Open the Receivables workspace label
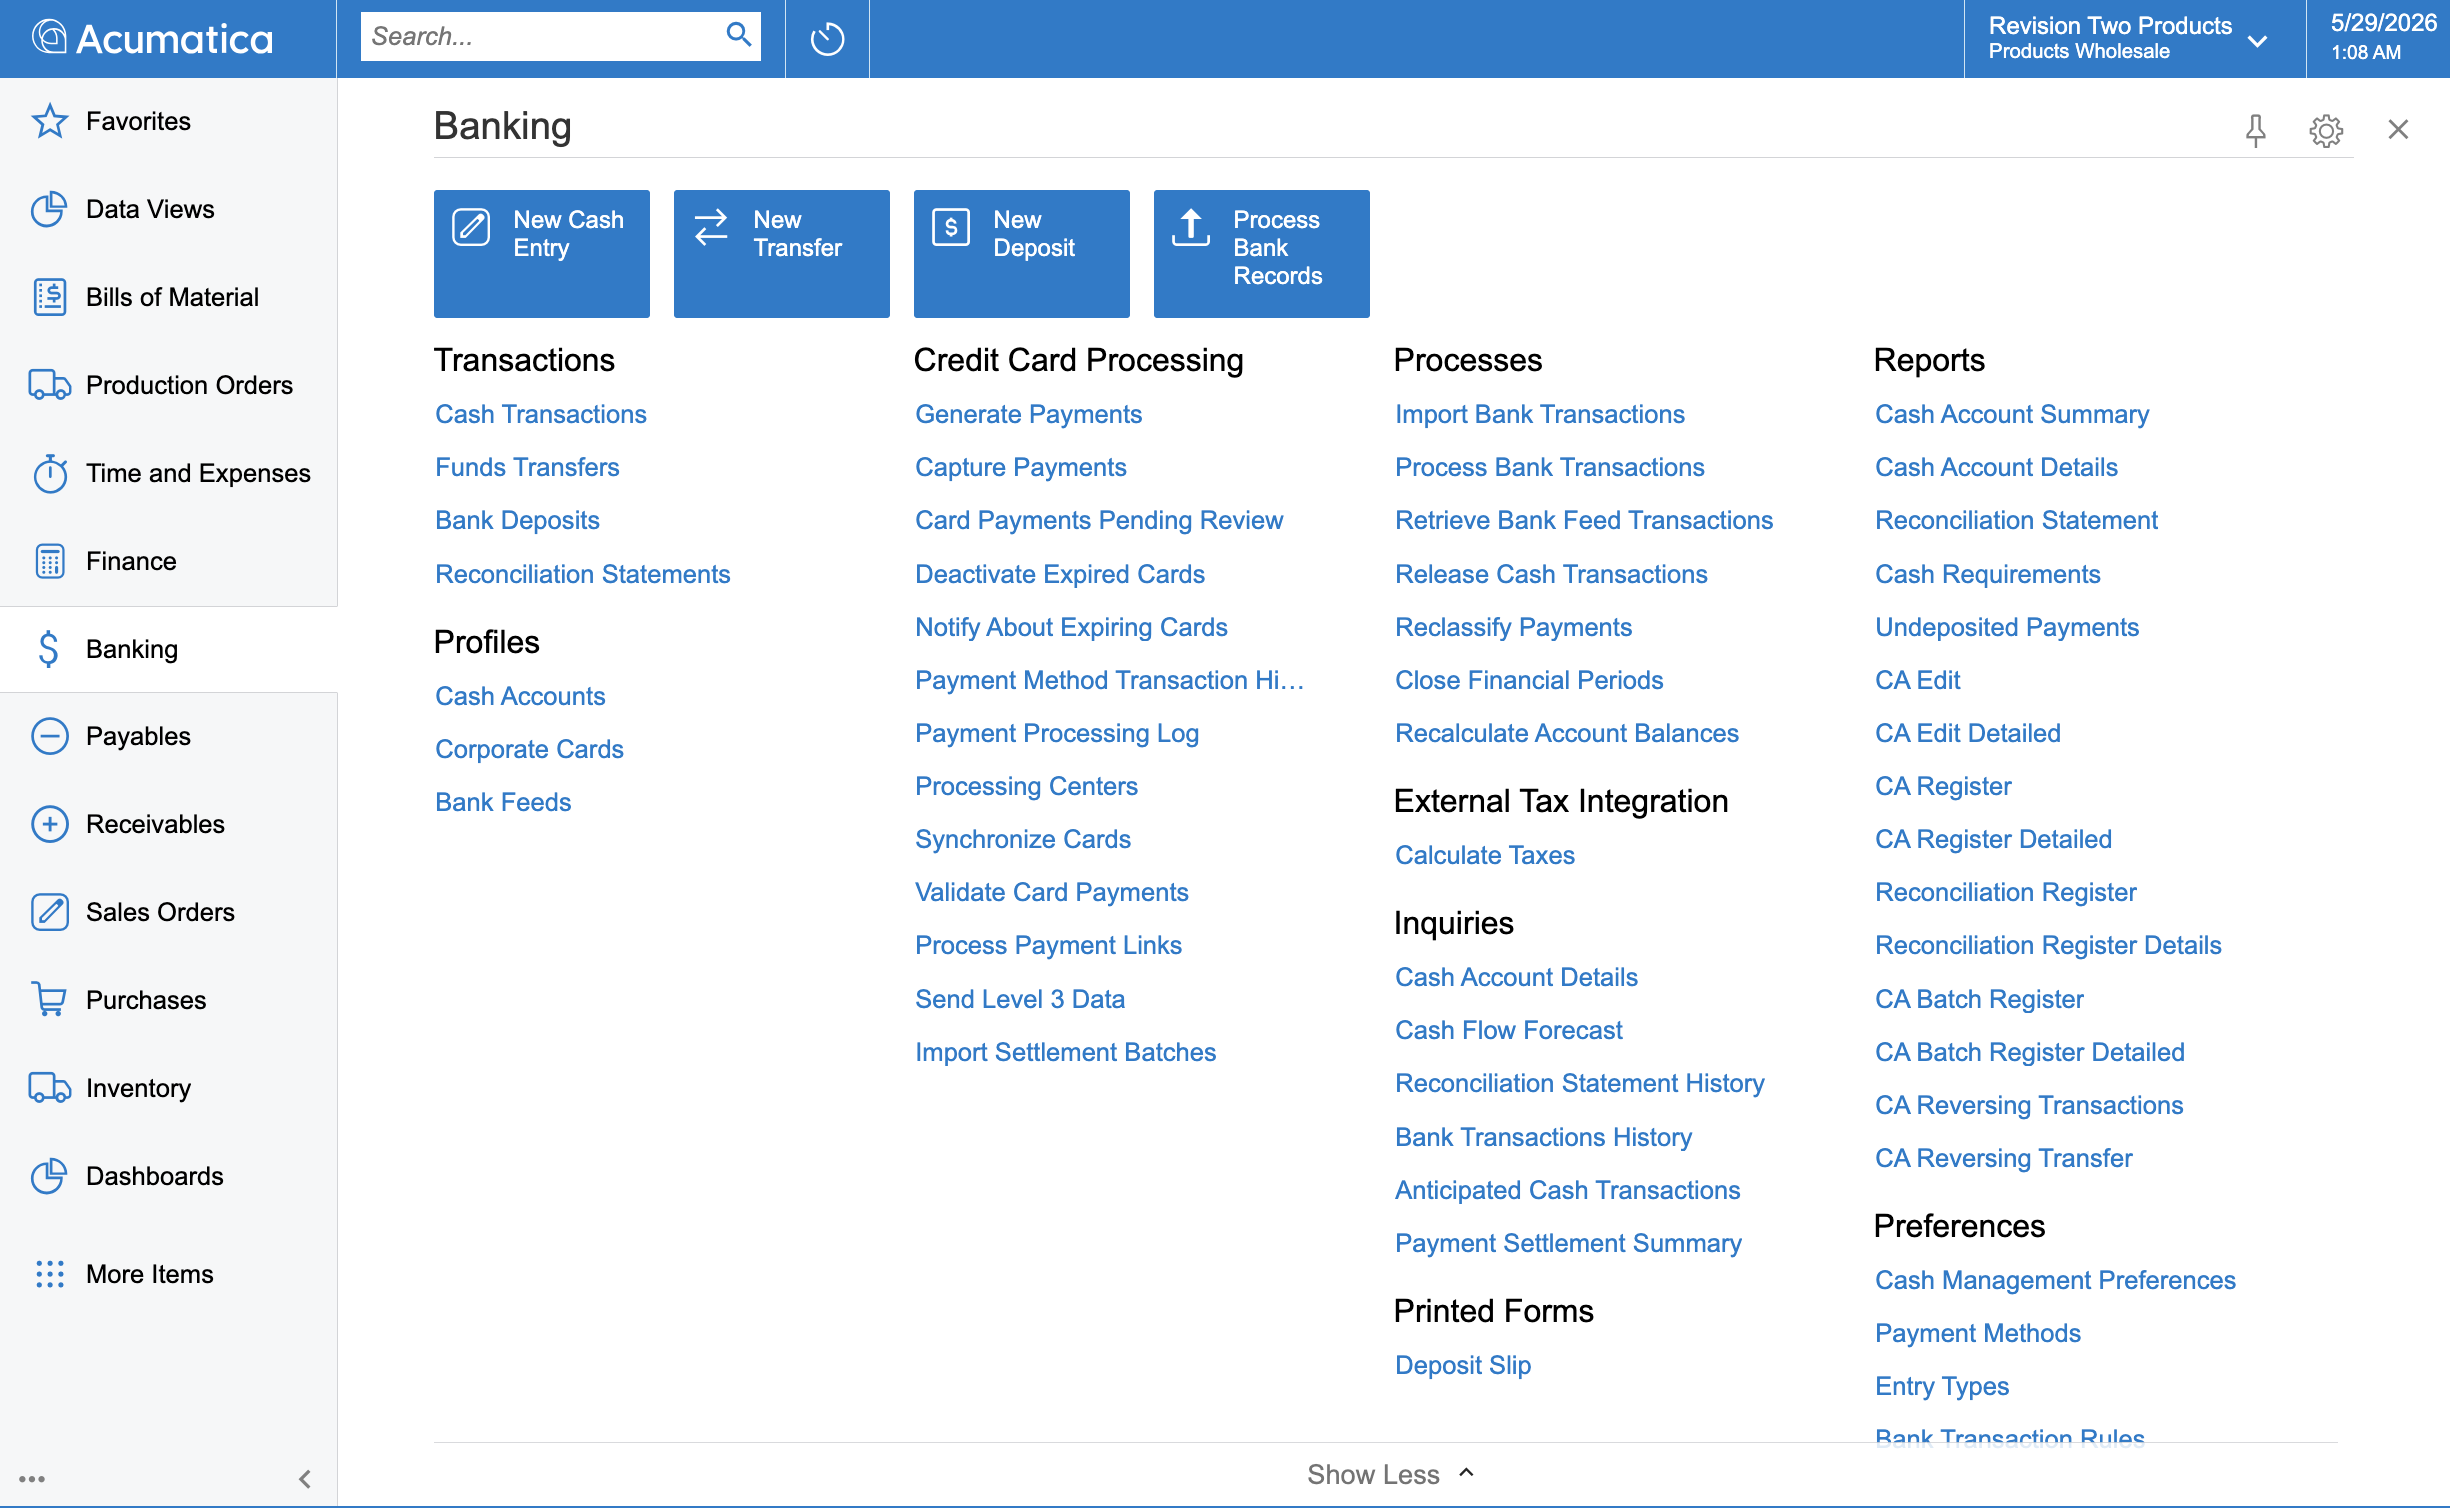 tap(155, 824)
